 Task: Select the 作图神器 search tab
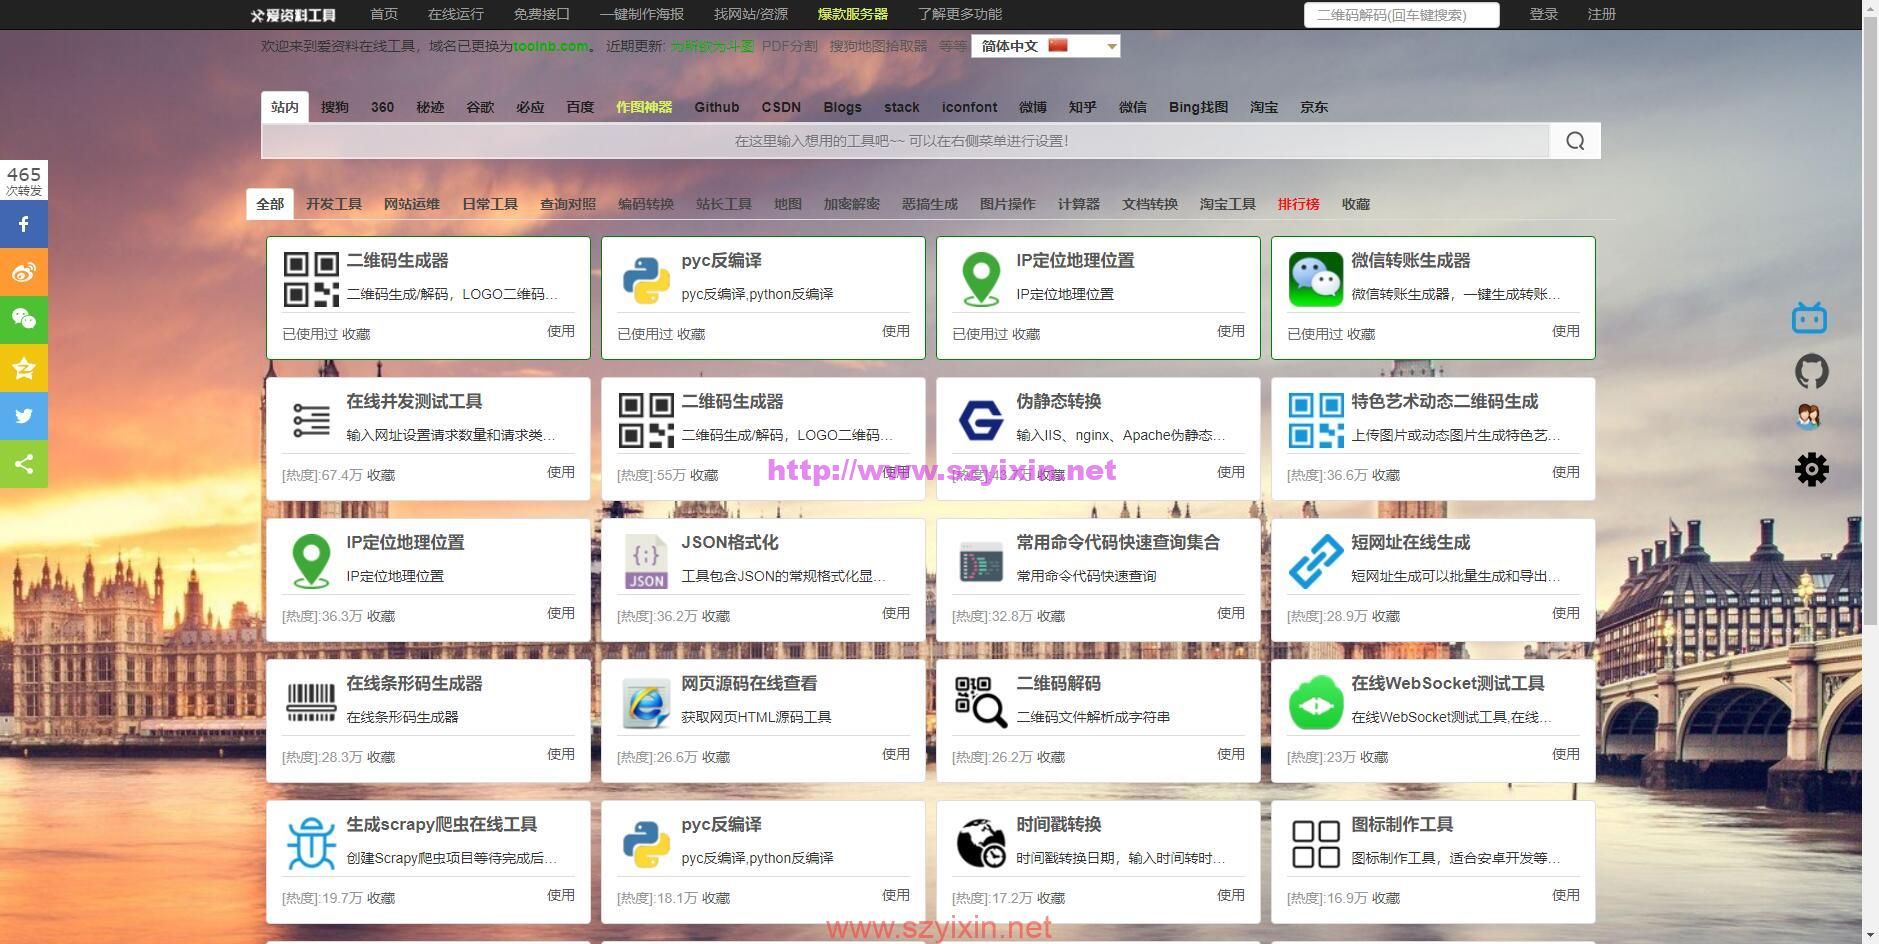(x=644, y=107)
